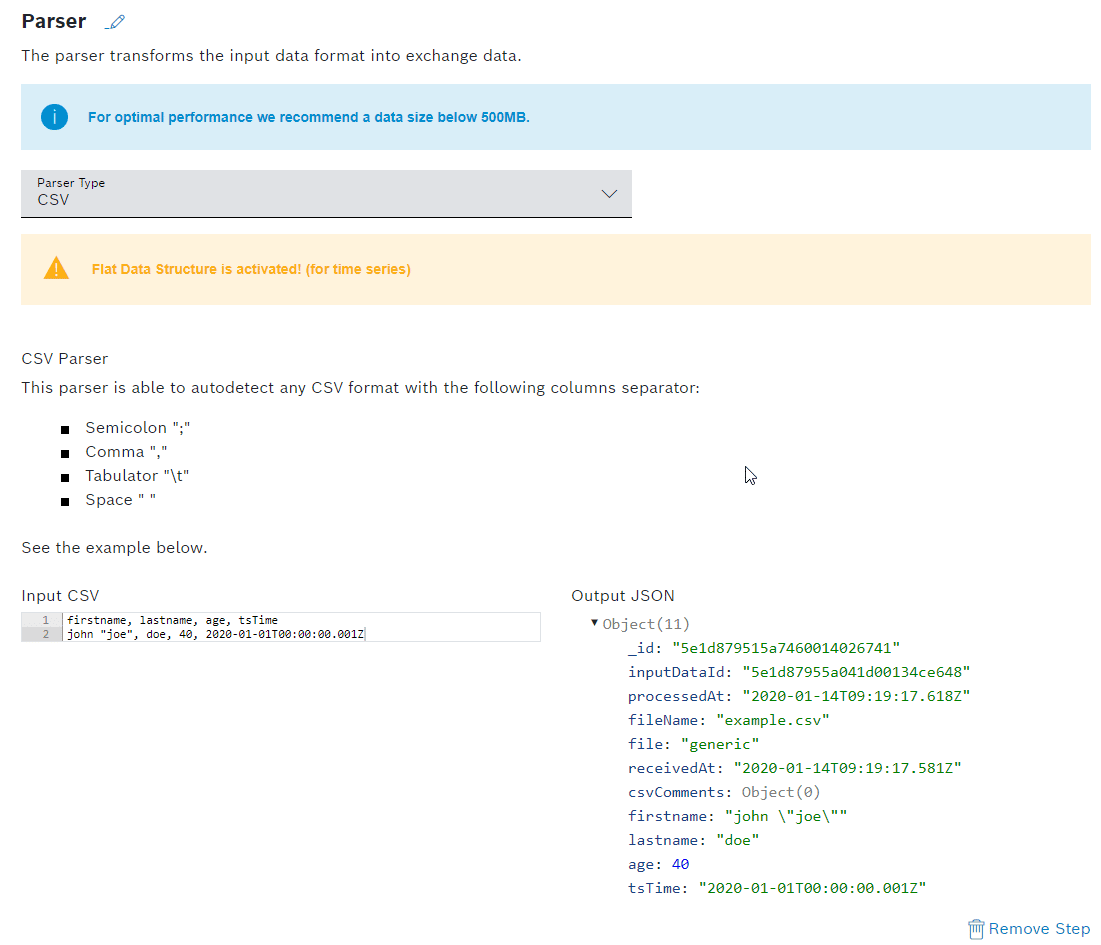Click the Flat Data Structure warning message
Image resolution: width=1101 pixels, height=945 pixels.
pos(251,269)
